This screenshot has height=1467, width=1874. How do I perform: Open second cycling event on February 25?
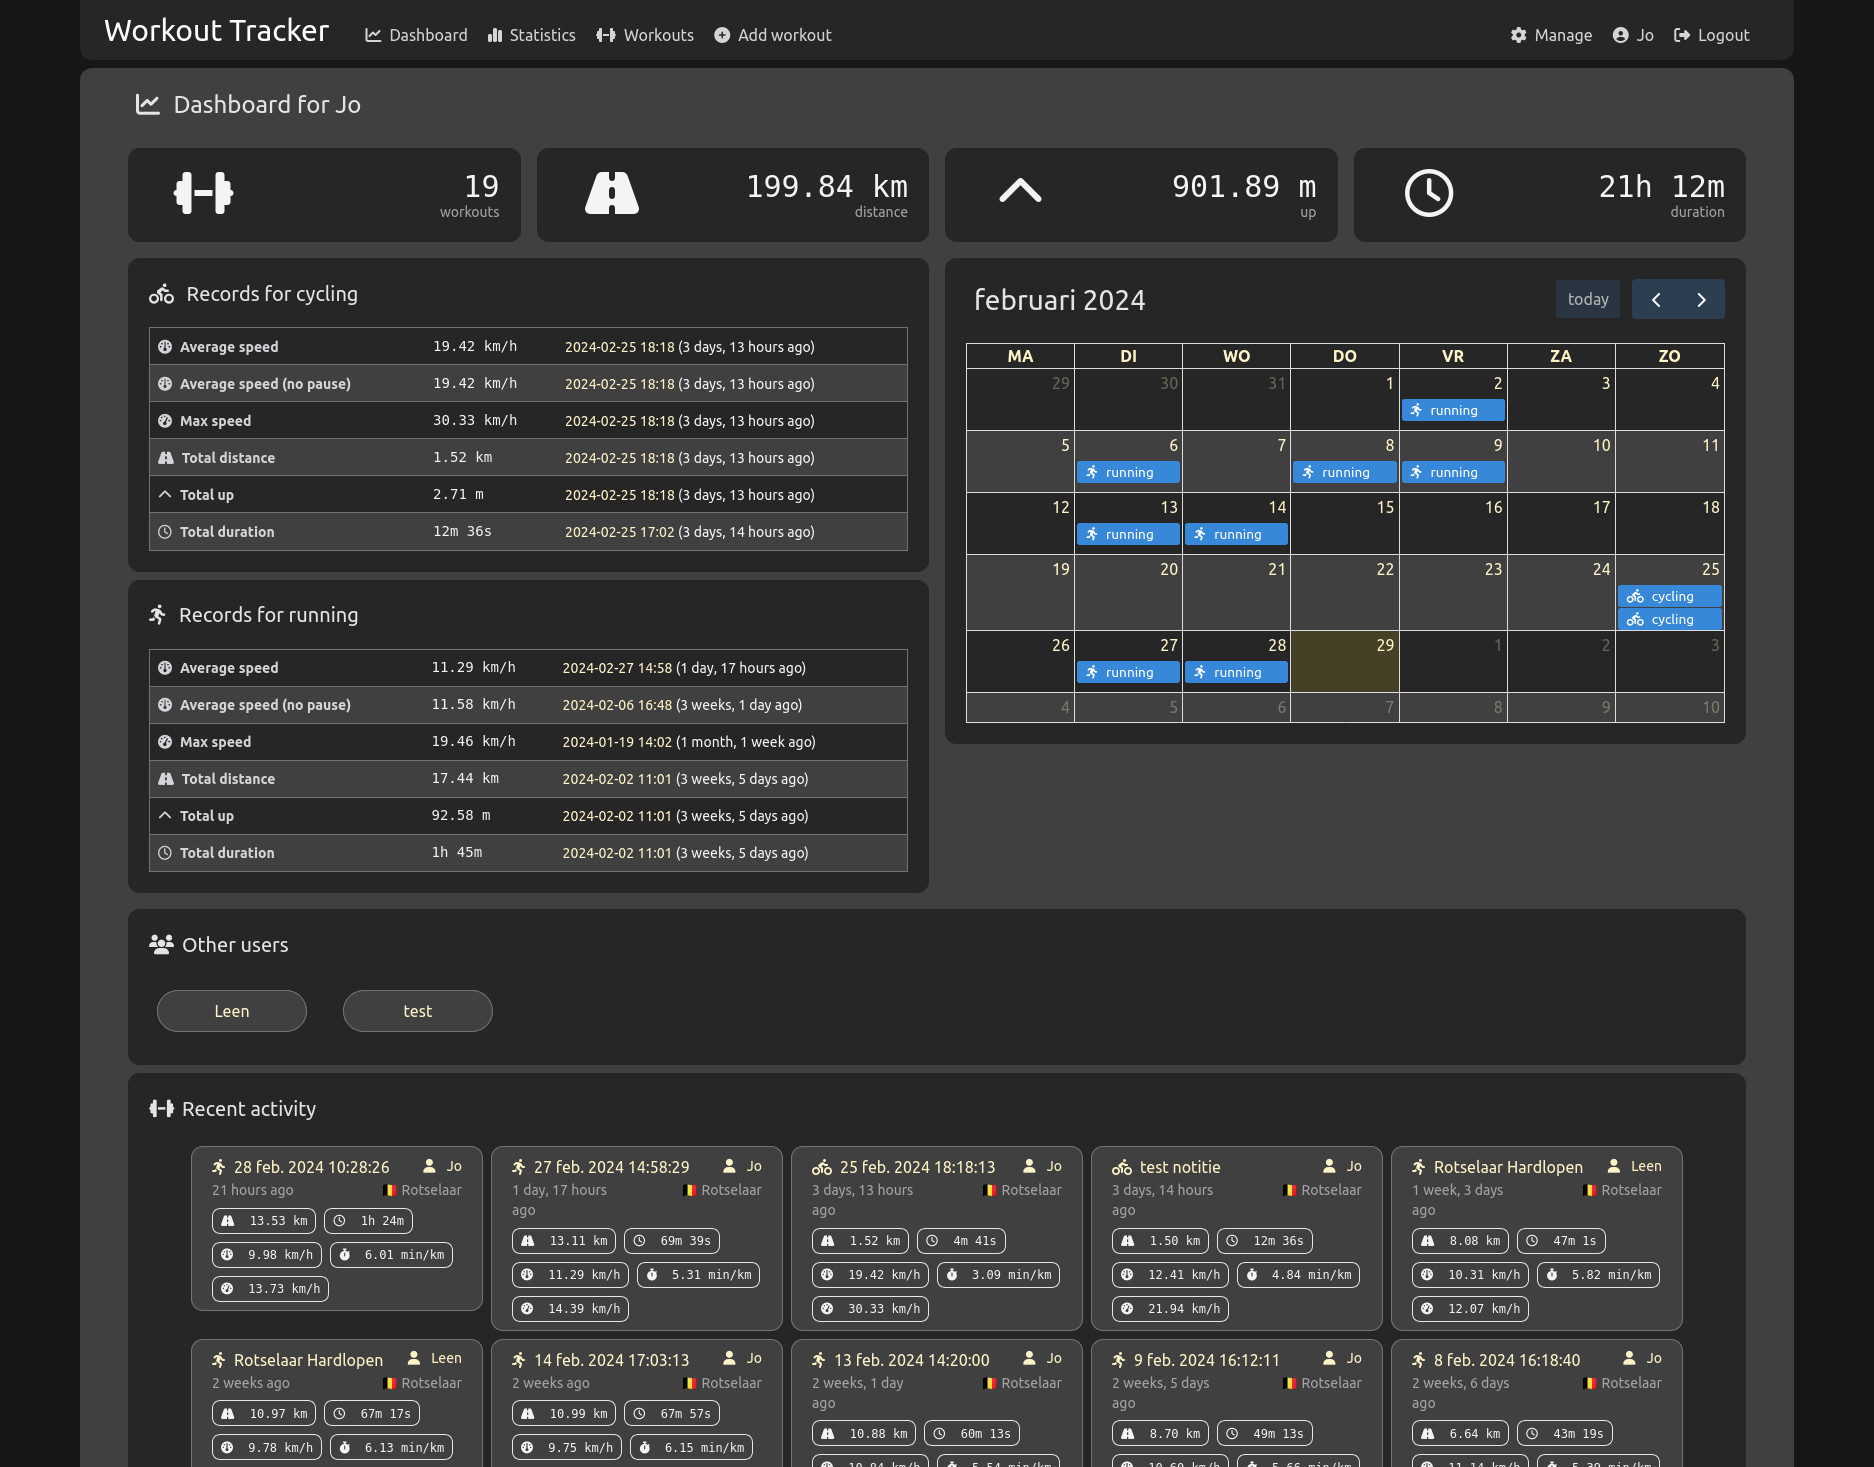click(x=1670, y=619)
